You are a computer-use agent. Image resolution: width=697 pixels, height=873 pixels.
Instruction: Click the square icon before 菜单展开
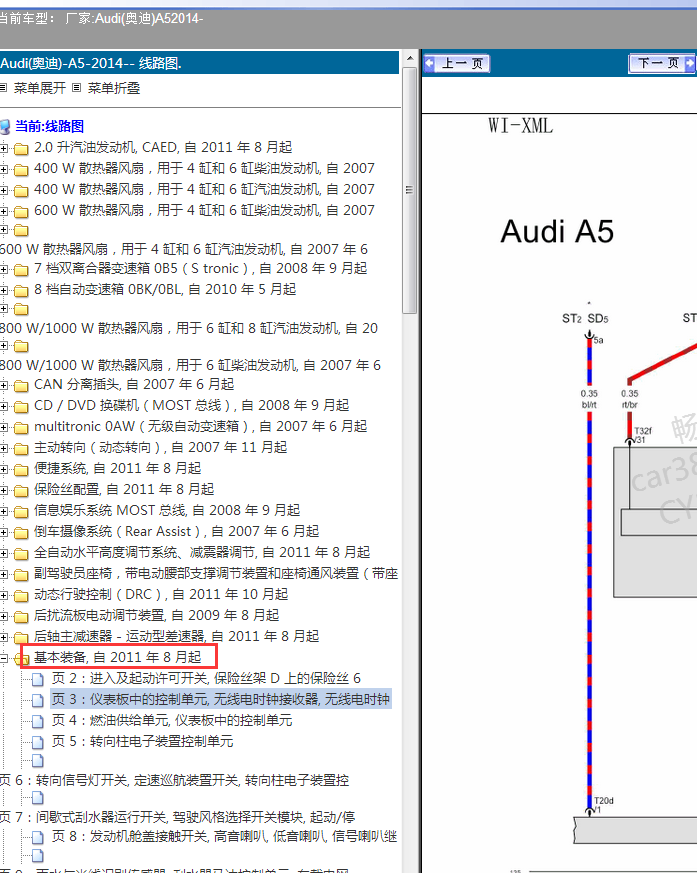tap(3, 88)
